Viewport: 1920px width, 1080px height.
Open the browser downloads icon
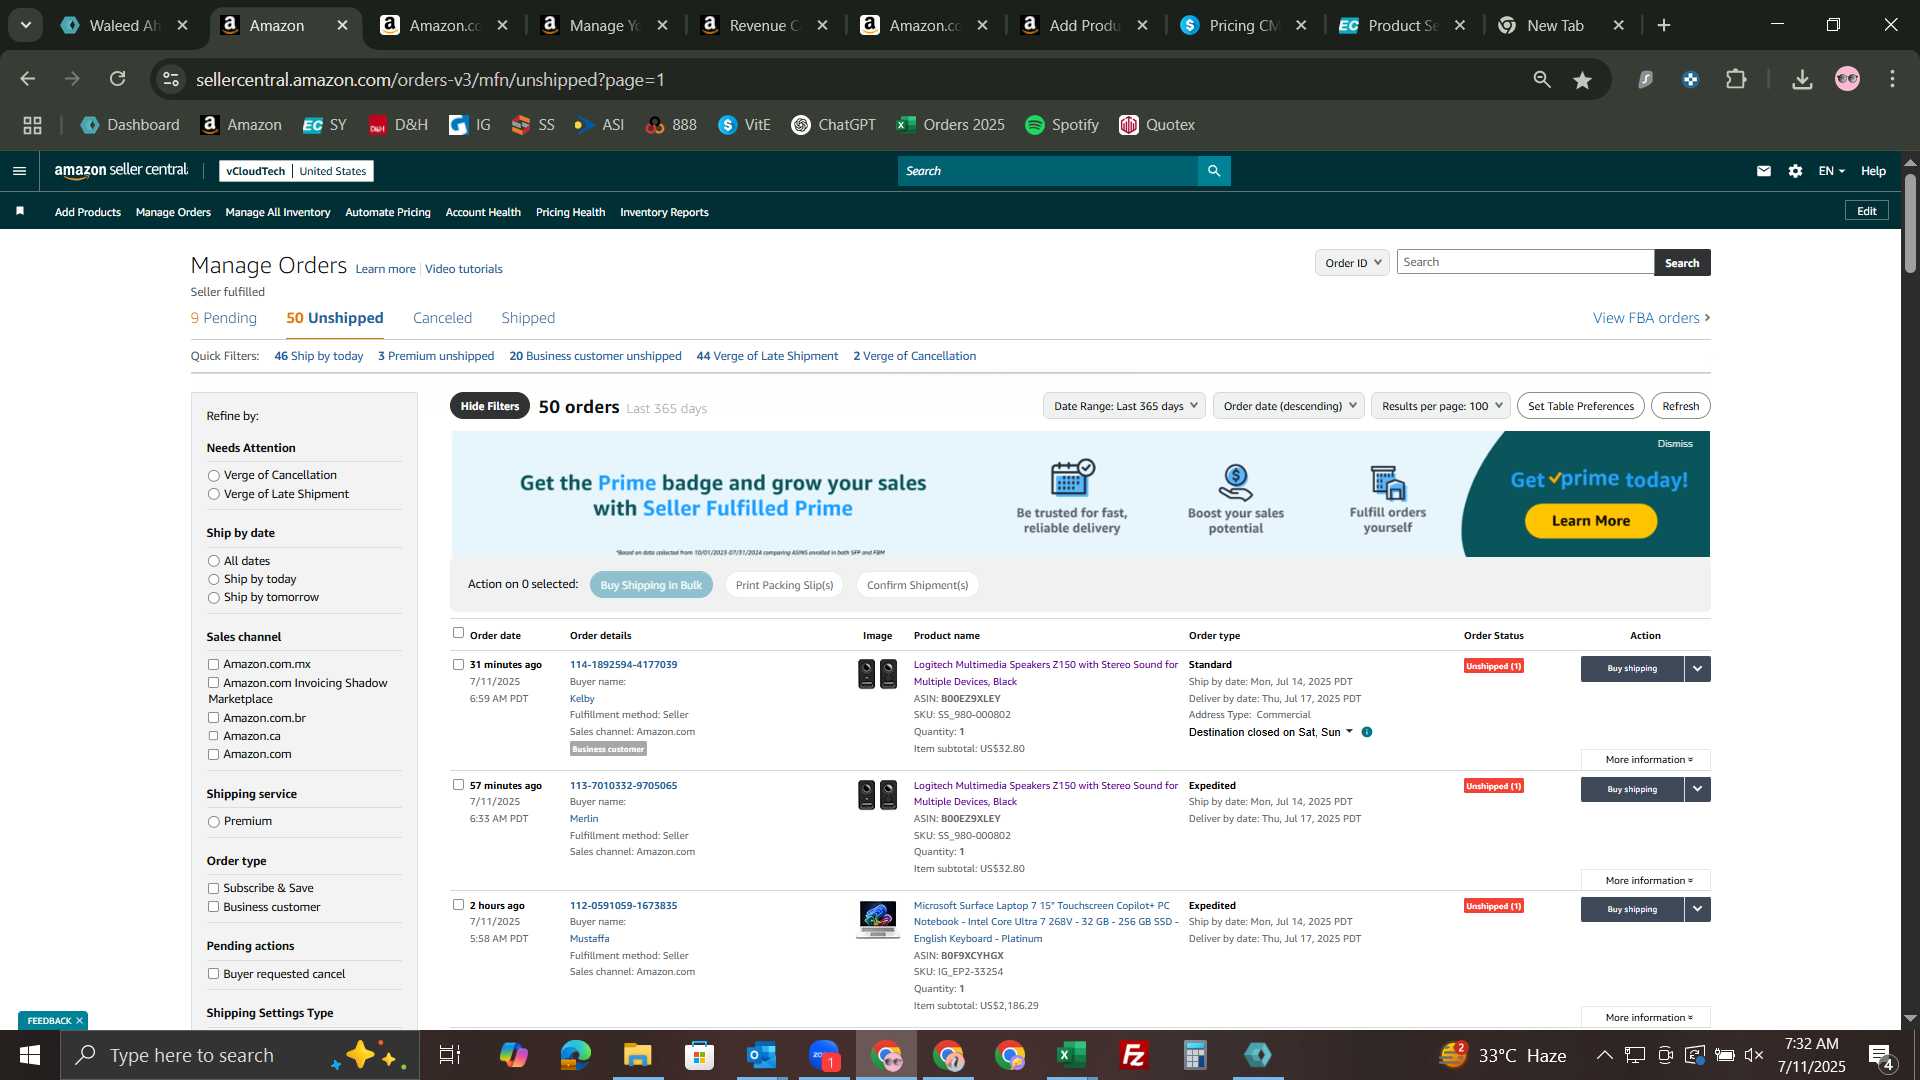1802,79
